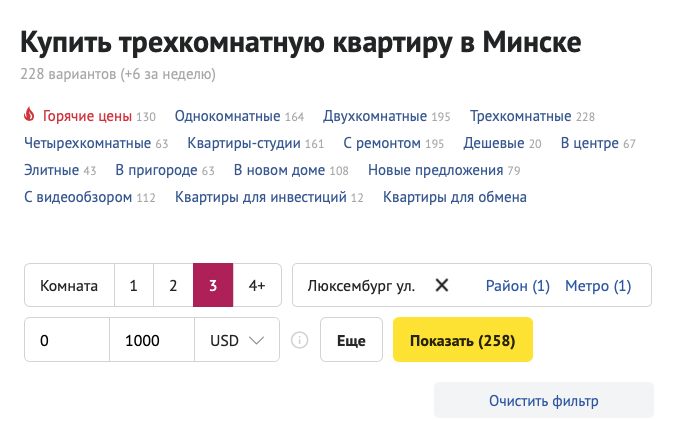Open the Район (1) district selector
The height and width of the screenshot is (447, 674).
tap(518, 286)
